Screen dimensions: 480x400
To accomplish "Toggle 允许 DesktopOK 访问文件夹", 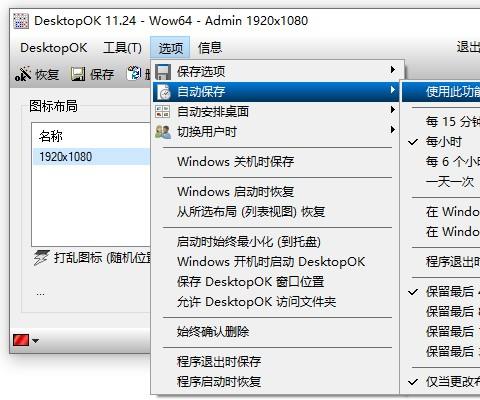I will tap(276, 302).
